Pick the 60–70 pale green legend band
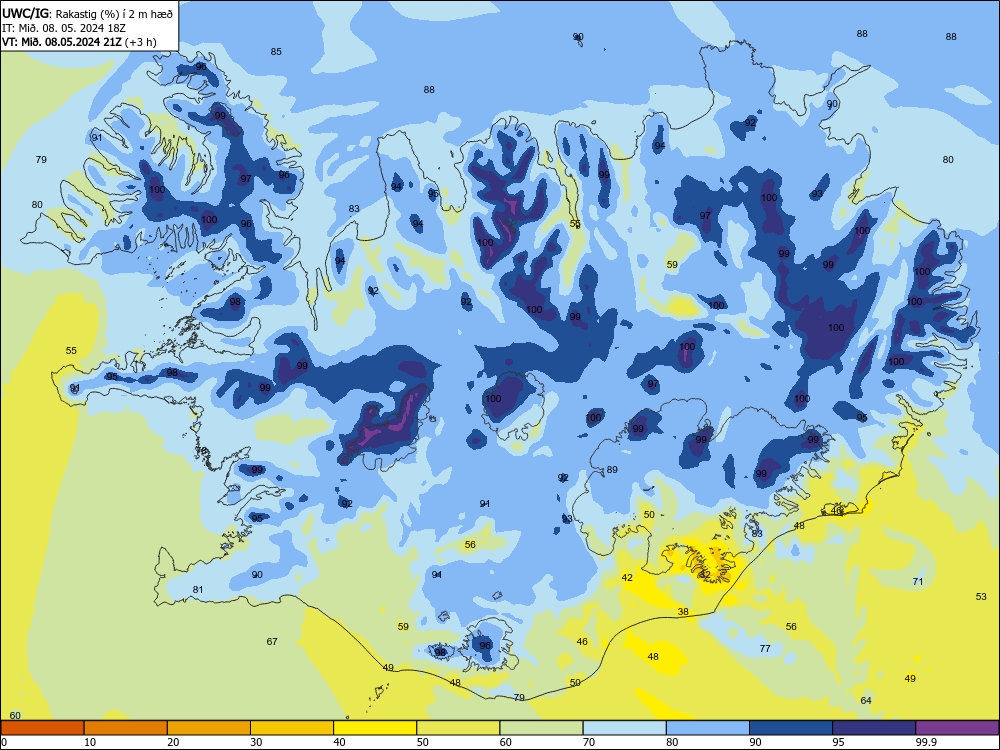The width and height of the screenshot is (1000, 750). pyautogui.click(x=541, y=728)
